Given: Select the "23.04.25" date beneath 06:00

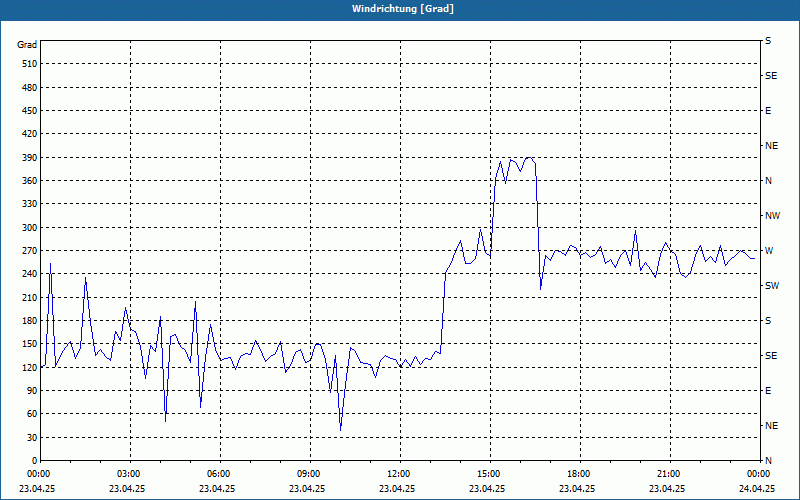Looking at the screenshot, I should (217, 488).
